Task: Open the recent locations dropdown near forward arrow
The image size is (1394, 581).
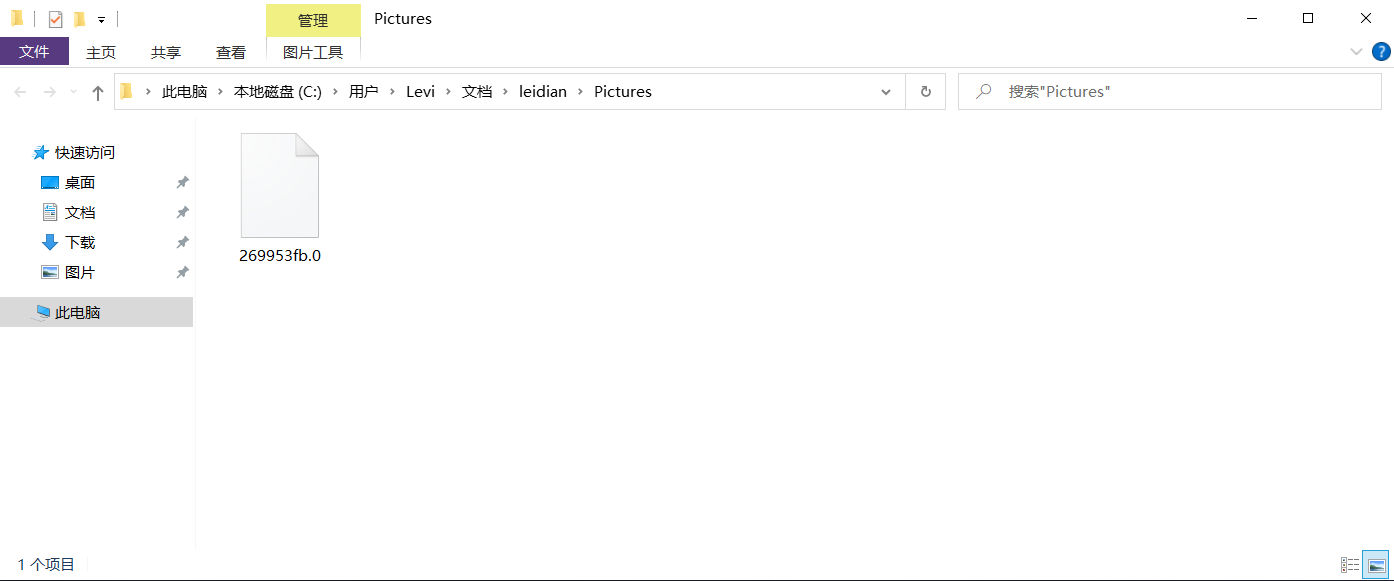Action: (73, 92)
